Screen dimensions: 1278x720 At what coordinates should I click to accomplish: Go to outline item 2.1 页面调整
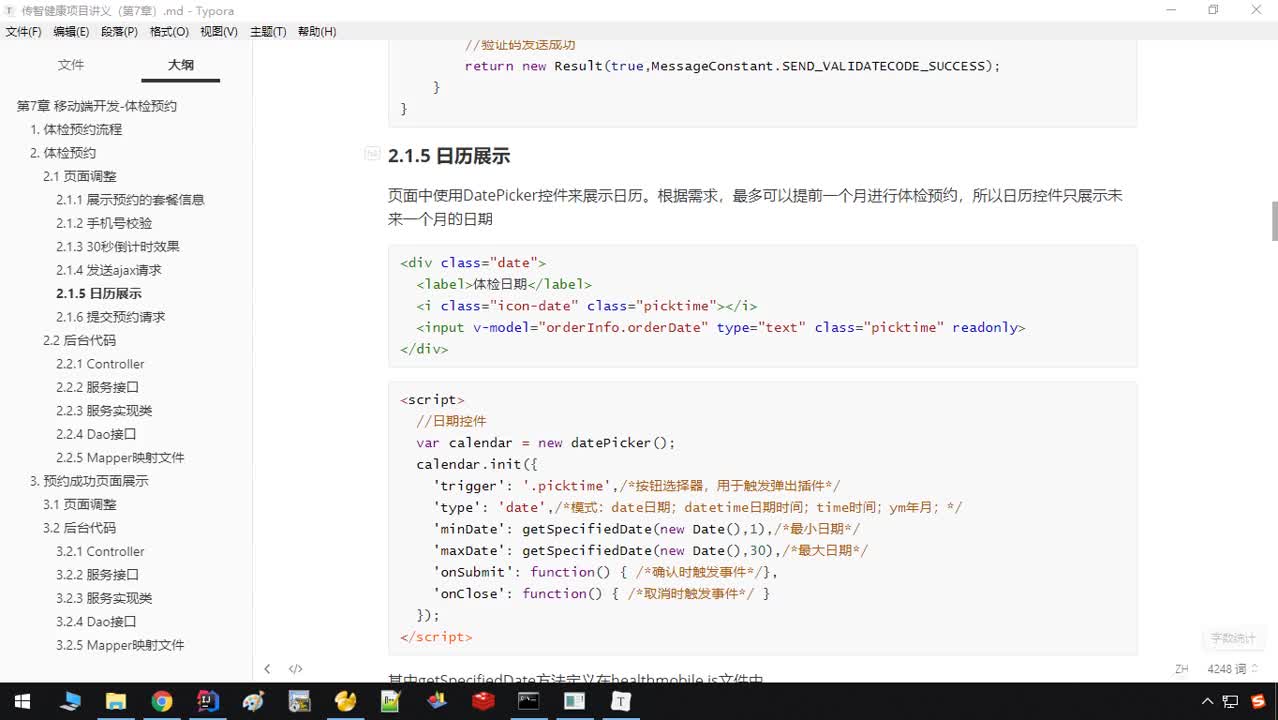(80, 176)
